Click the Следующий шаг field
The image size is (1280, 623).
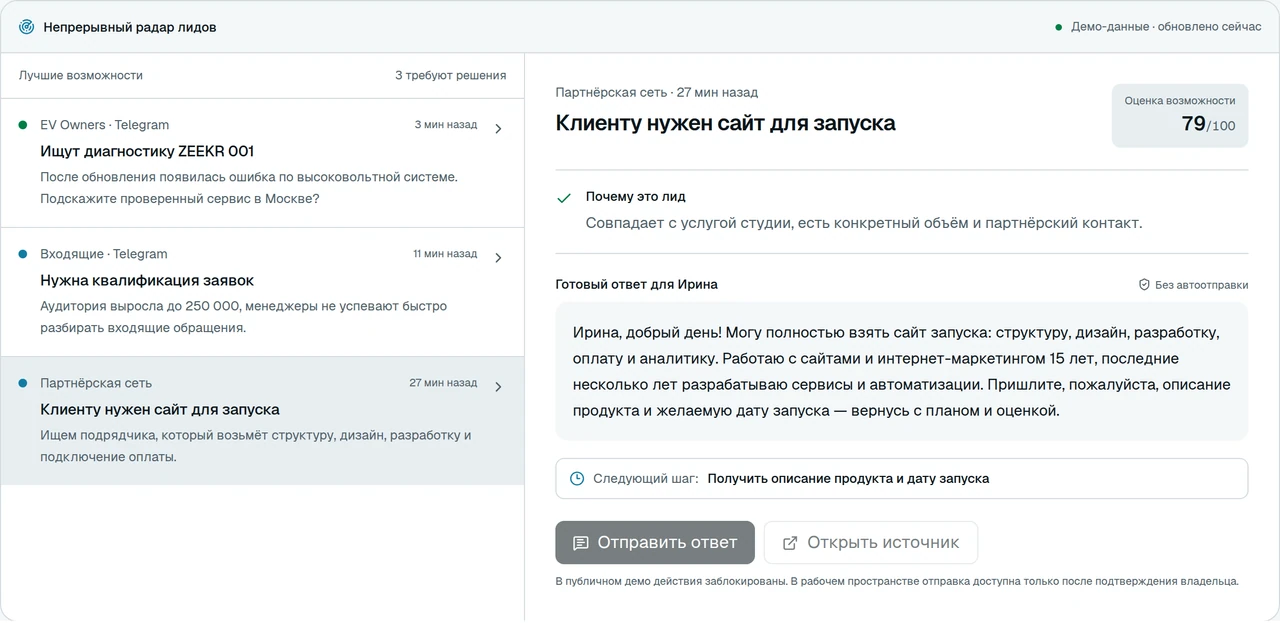pyautogui.click(x=902, y=479)
